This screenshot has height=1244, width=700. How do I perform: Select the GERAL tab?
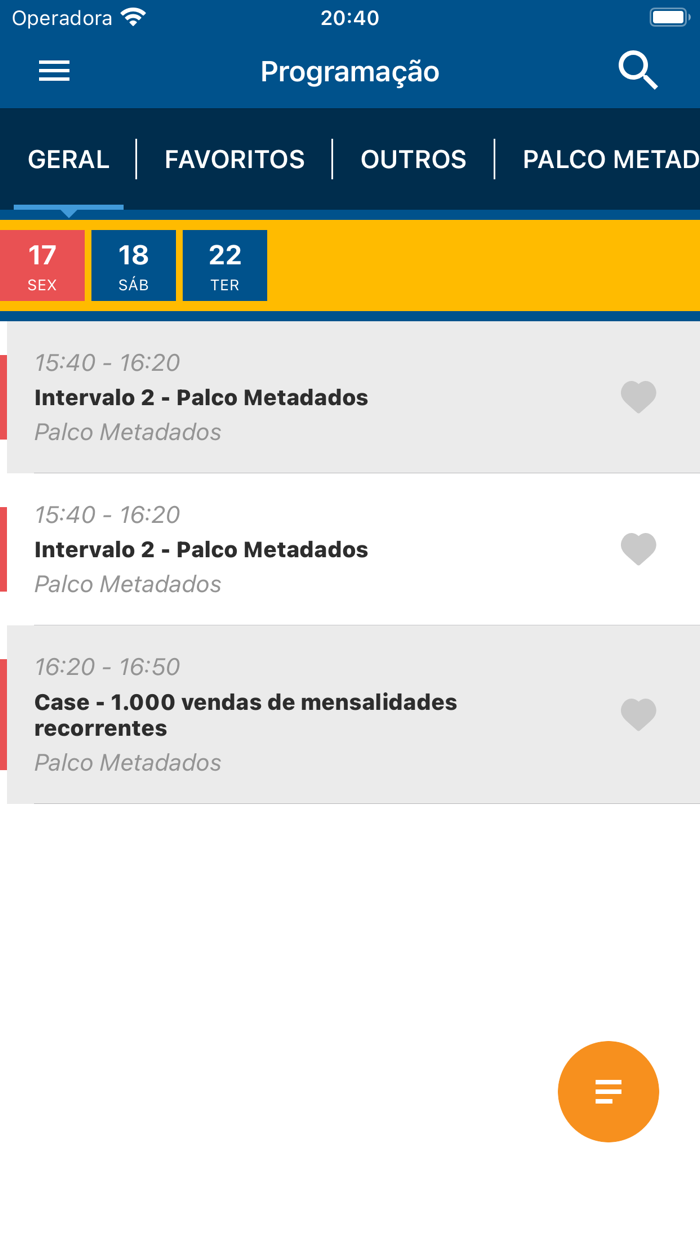[68, 159]
